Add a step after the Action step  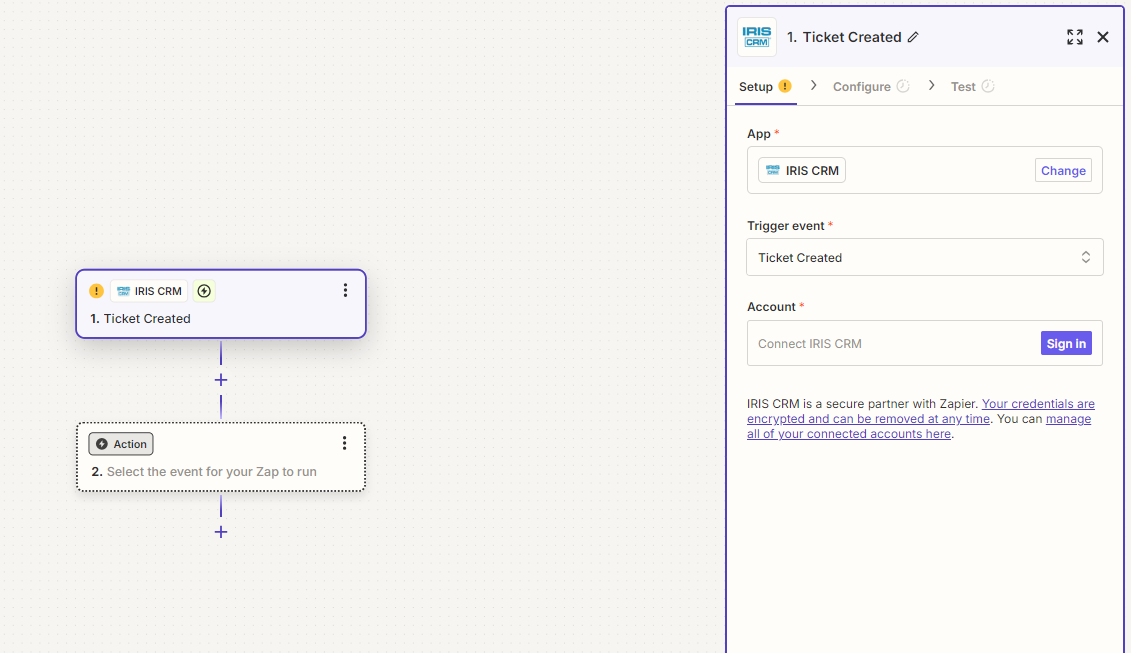221,533
